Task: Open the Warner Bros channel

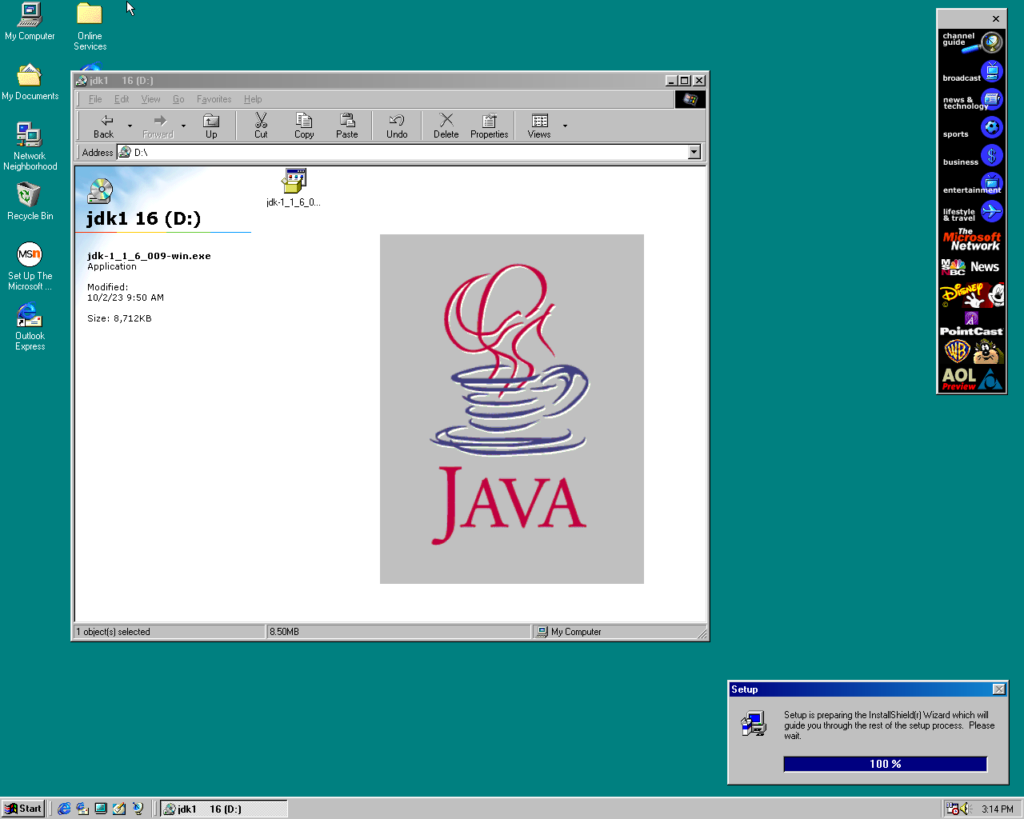Action: coord(972,351)
